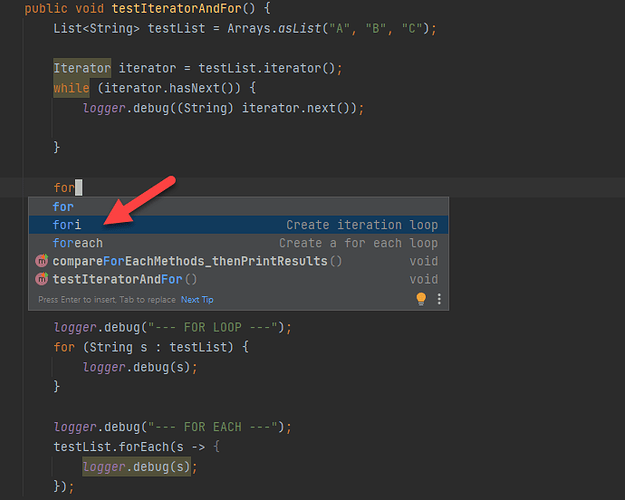This screenshot has height=500, width=625.
Task: Pick 'foreach' Create a for each loop
Action: pos(238,243)
